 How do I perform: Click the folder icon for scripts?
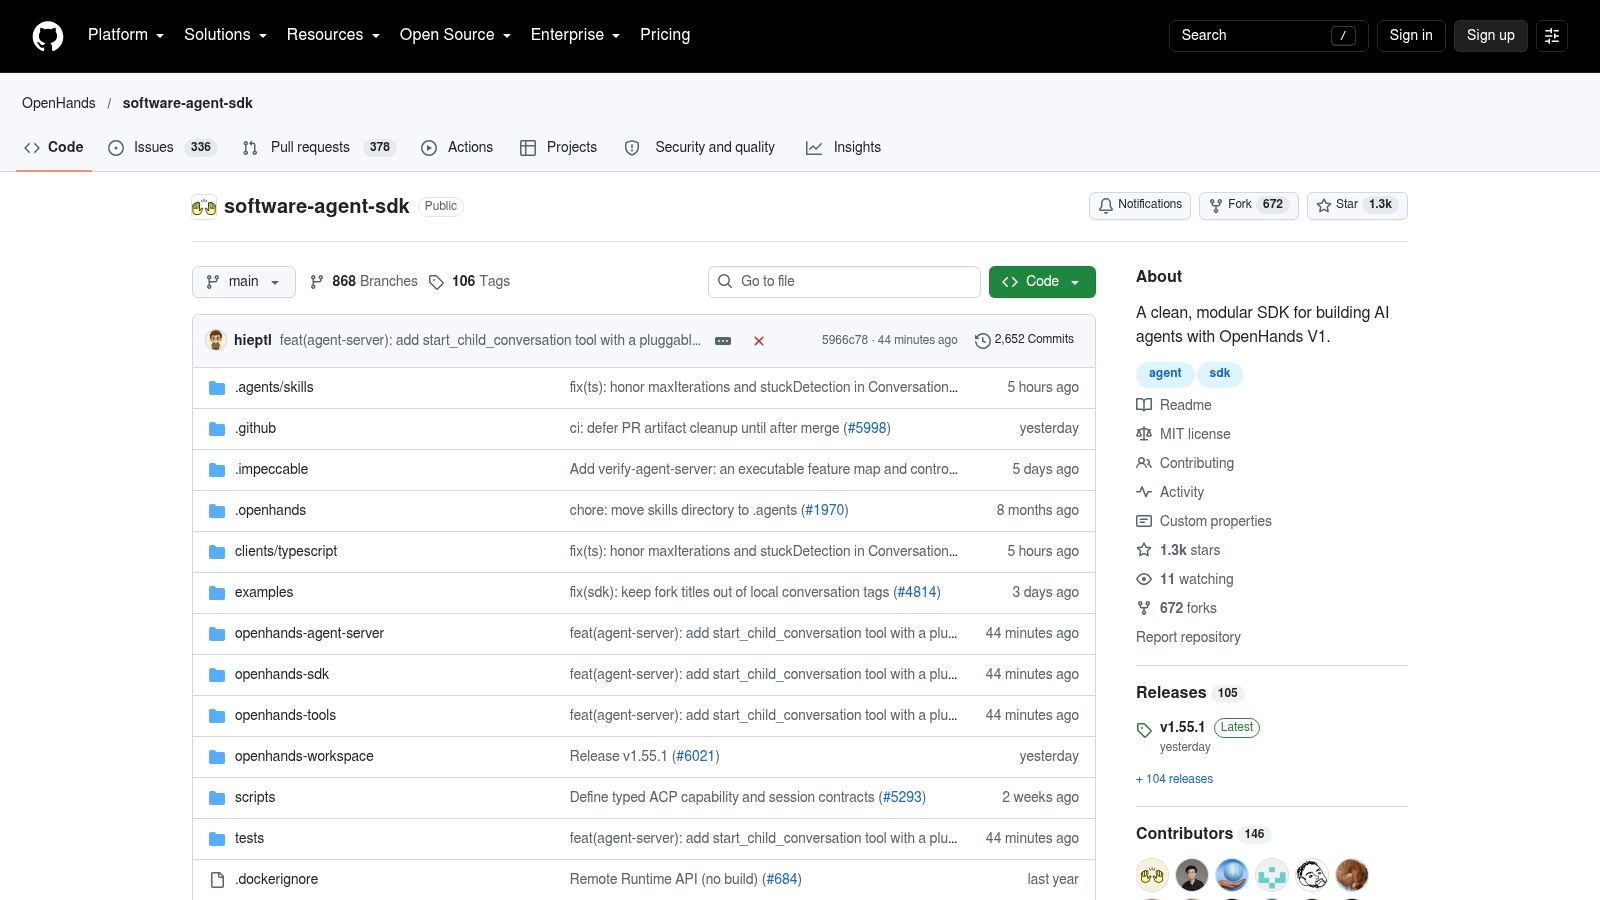coord(217,798)
